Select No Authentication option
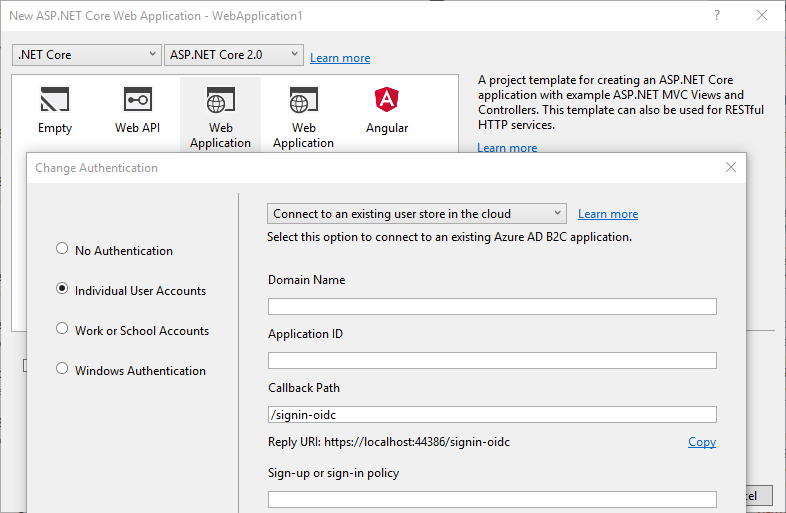This screenshot has height=513, width=786. (x=62, y=249)
